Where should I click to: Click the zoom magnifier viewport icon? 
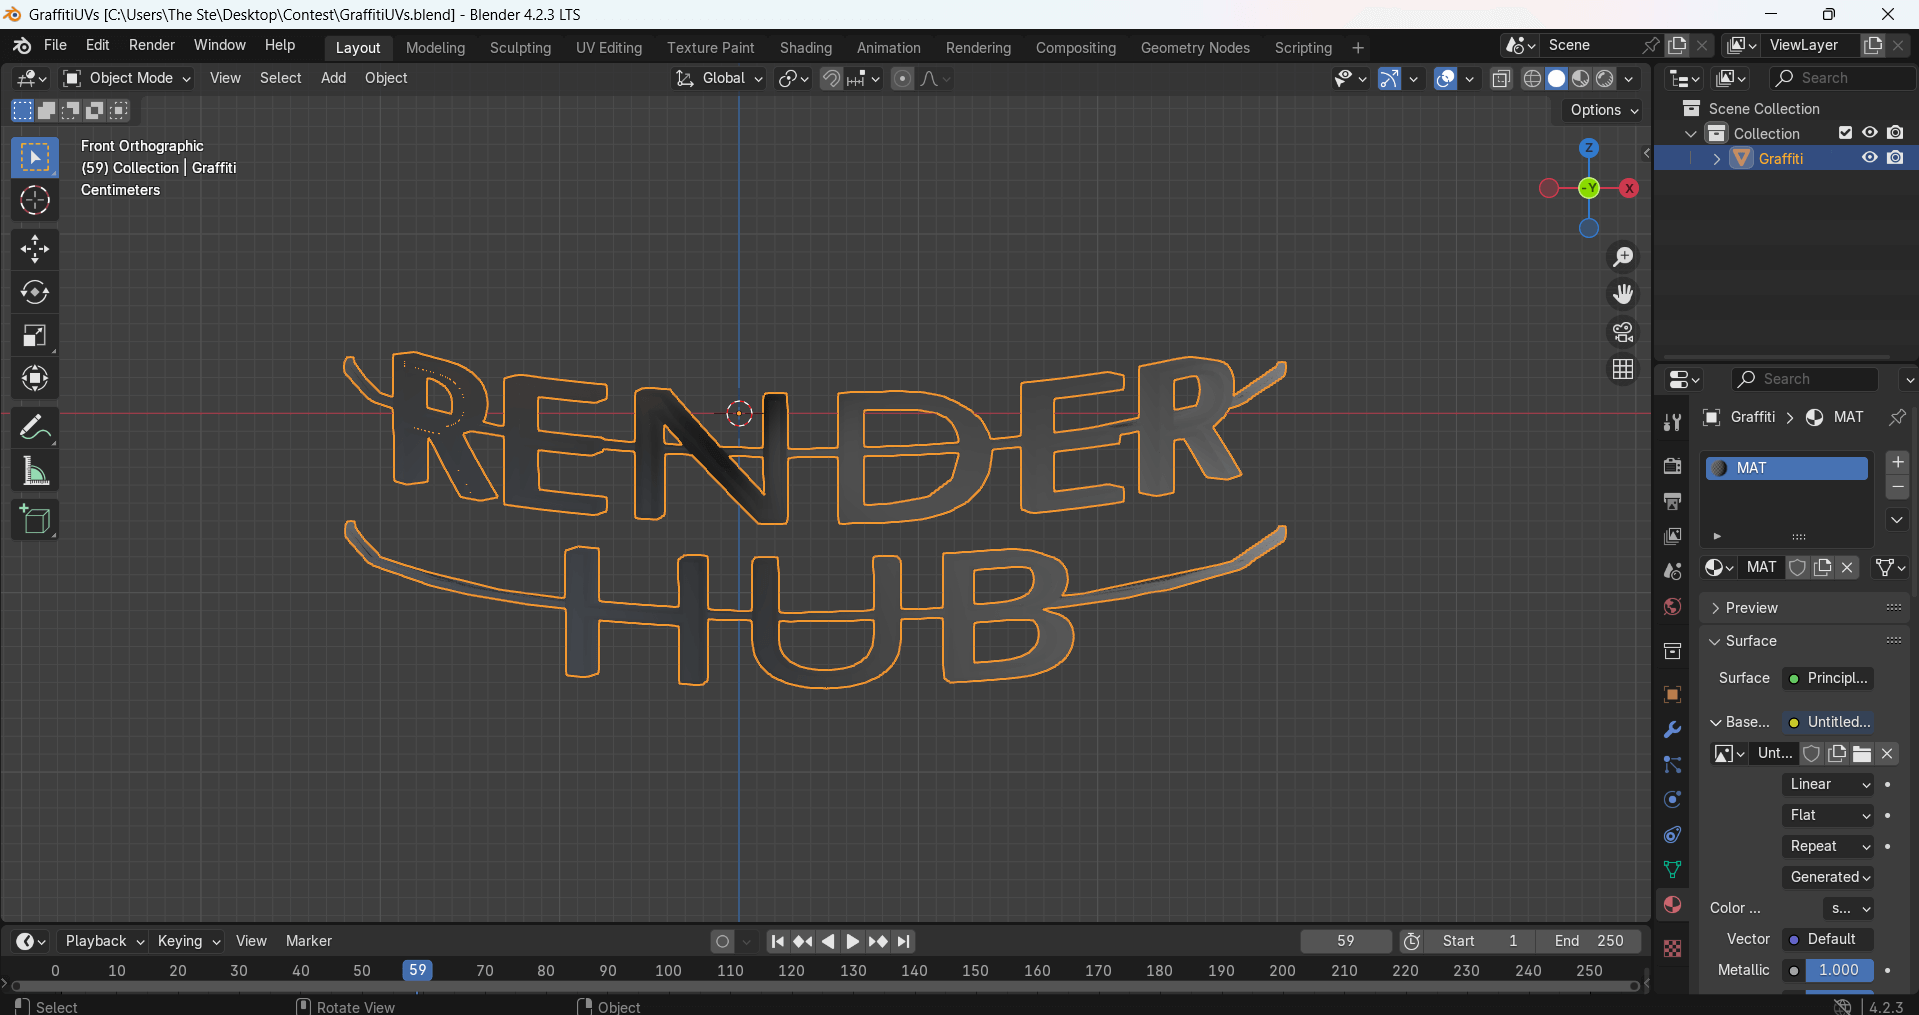[x=1623, y=257]
